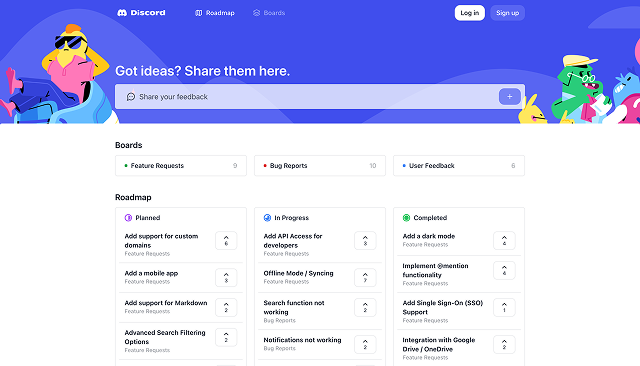Click the speech bubble icon in feedback field
This screenshot has height=366, width=640.
[131, 97]
